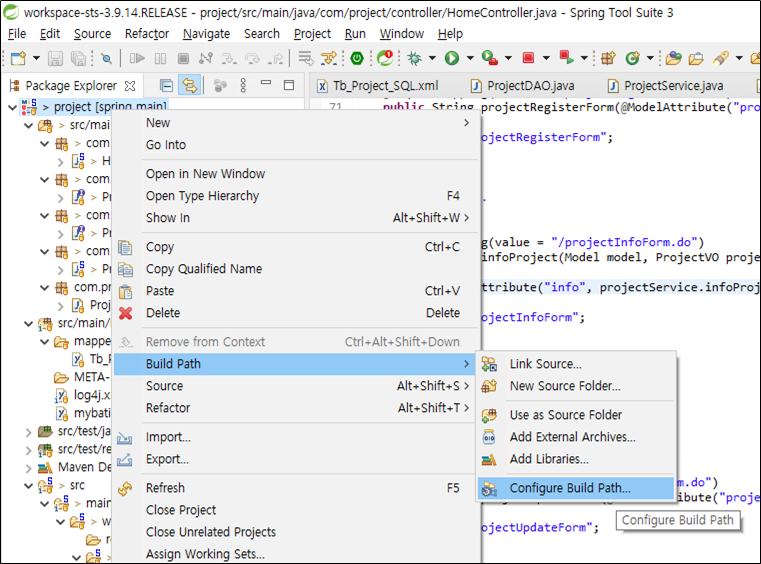Select Add External Archives... item
The height and width of the screenshot is (564, 761).
click(x=577, y=437)
